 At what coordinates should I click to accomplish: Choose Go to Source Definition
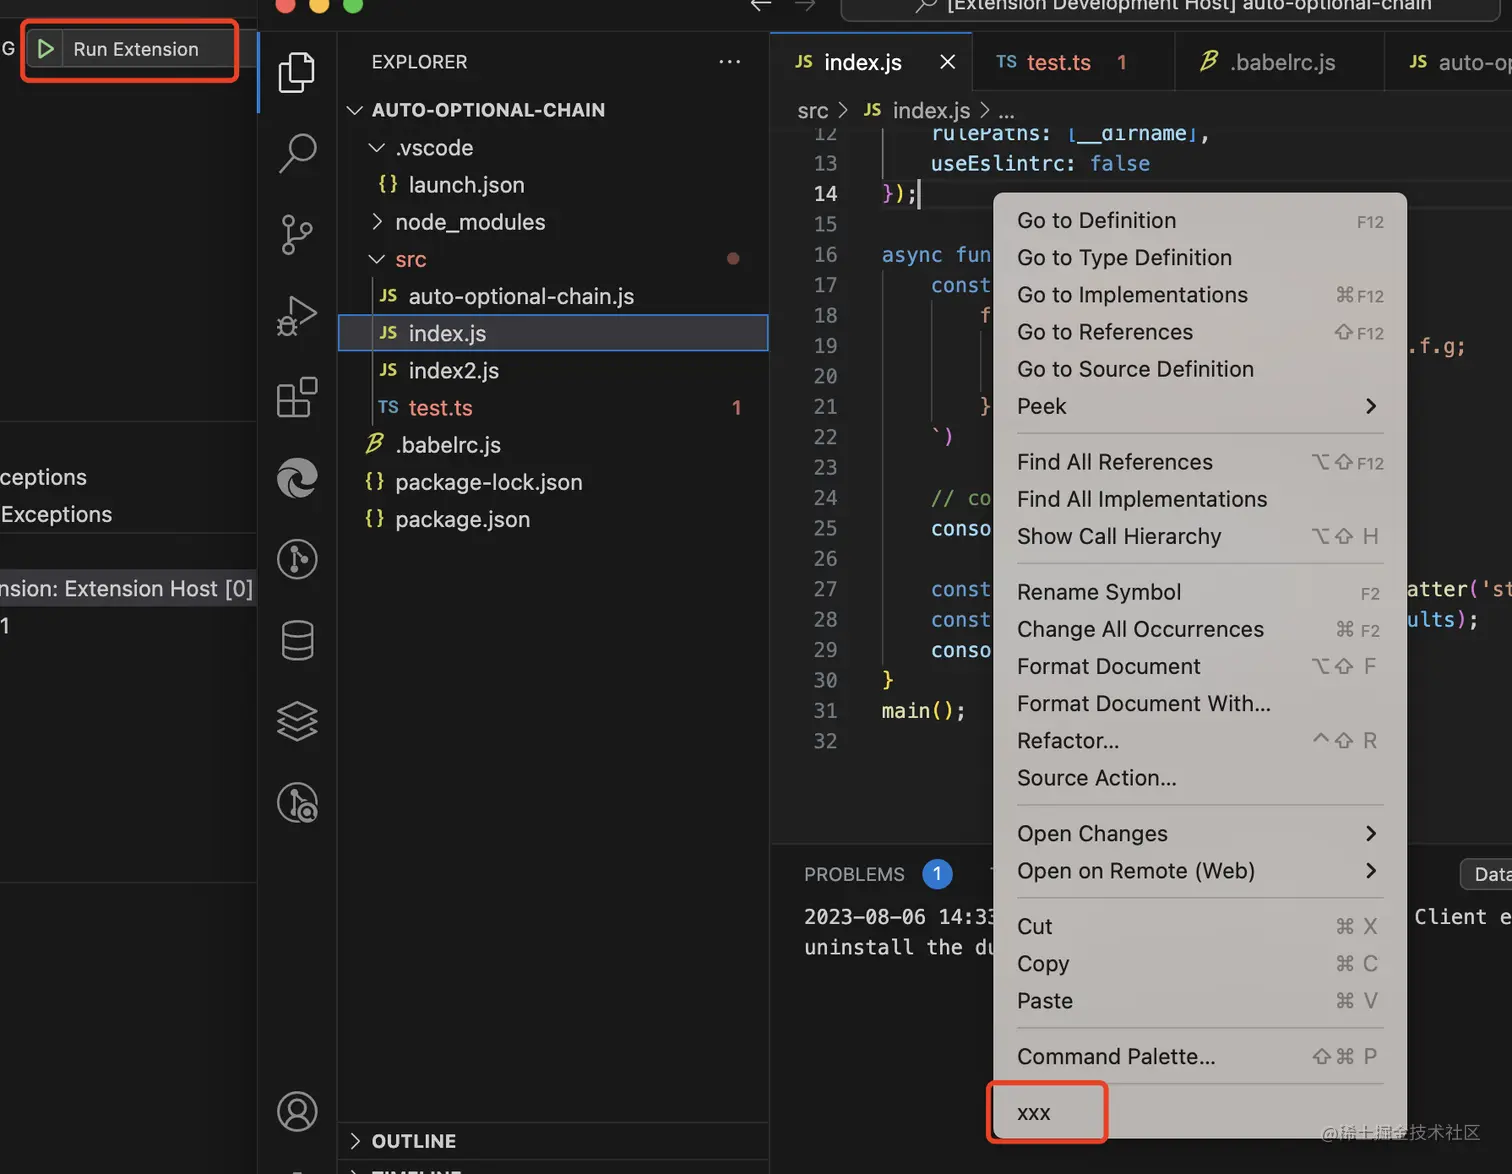click(1200, 369)
